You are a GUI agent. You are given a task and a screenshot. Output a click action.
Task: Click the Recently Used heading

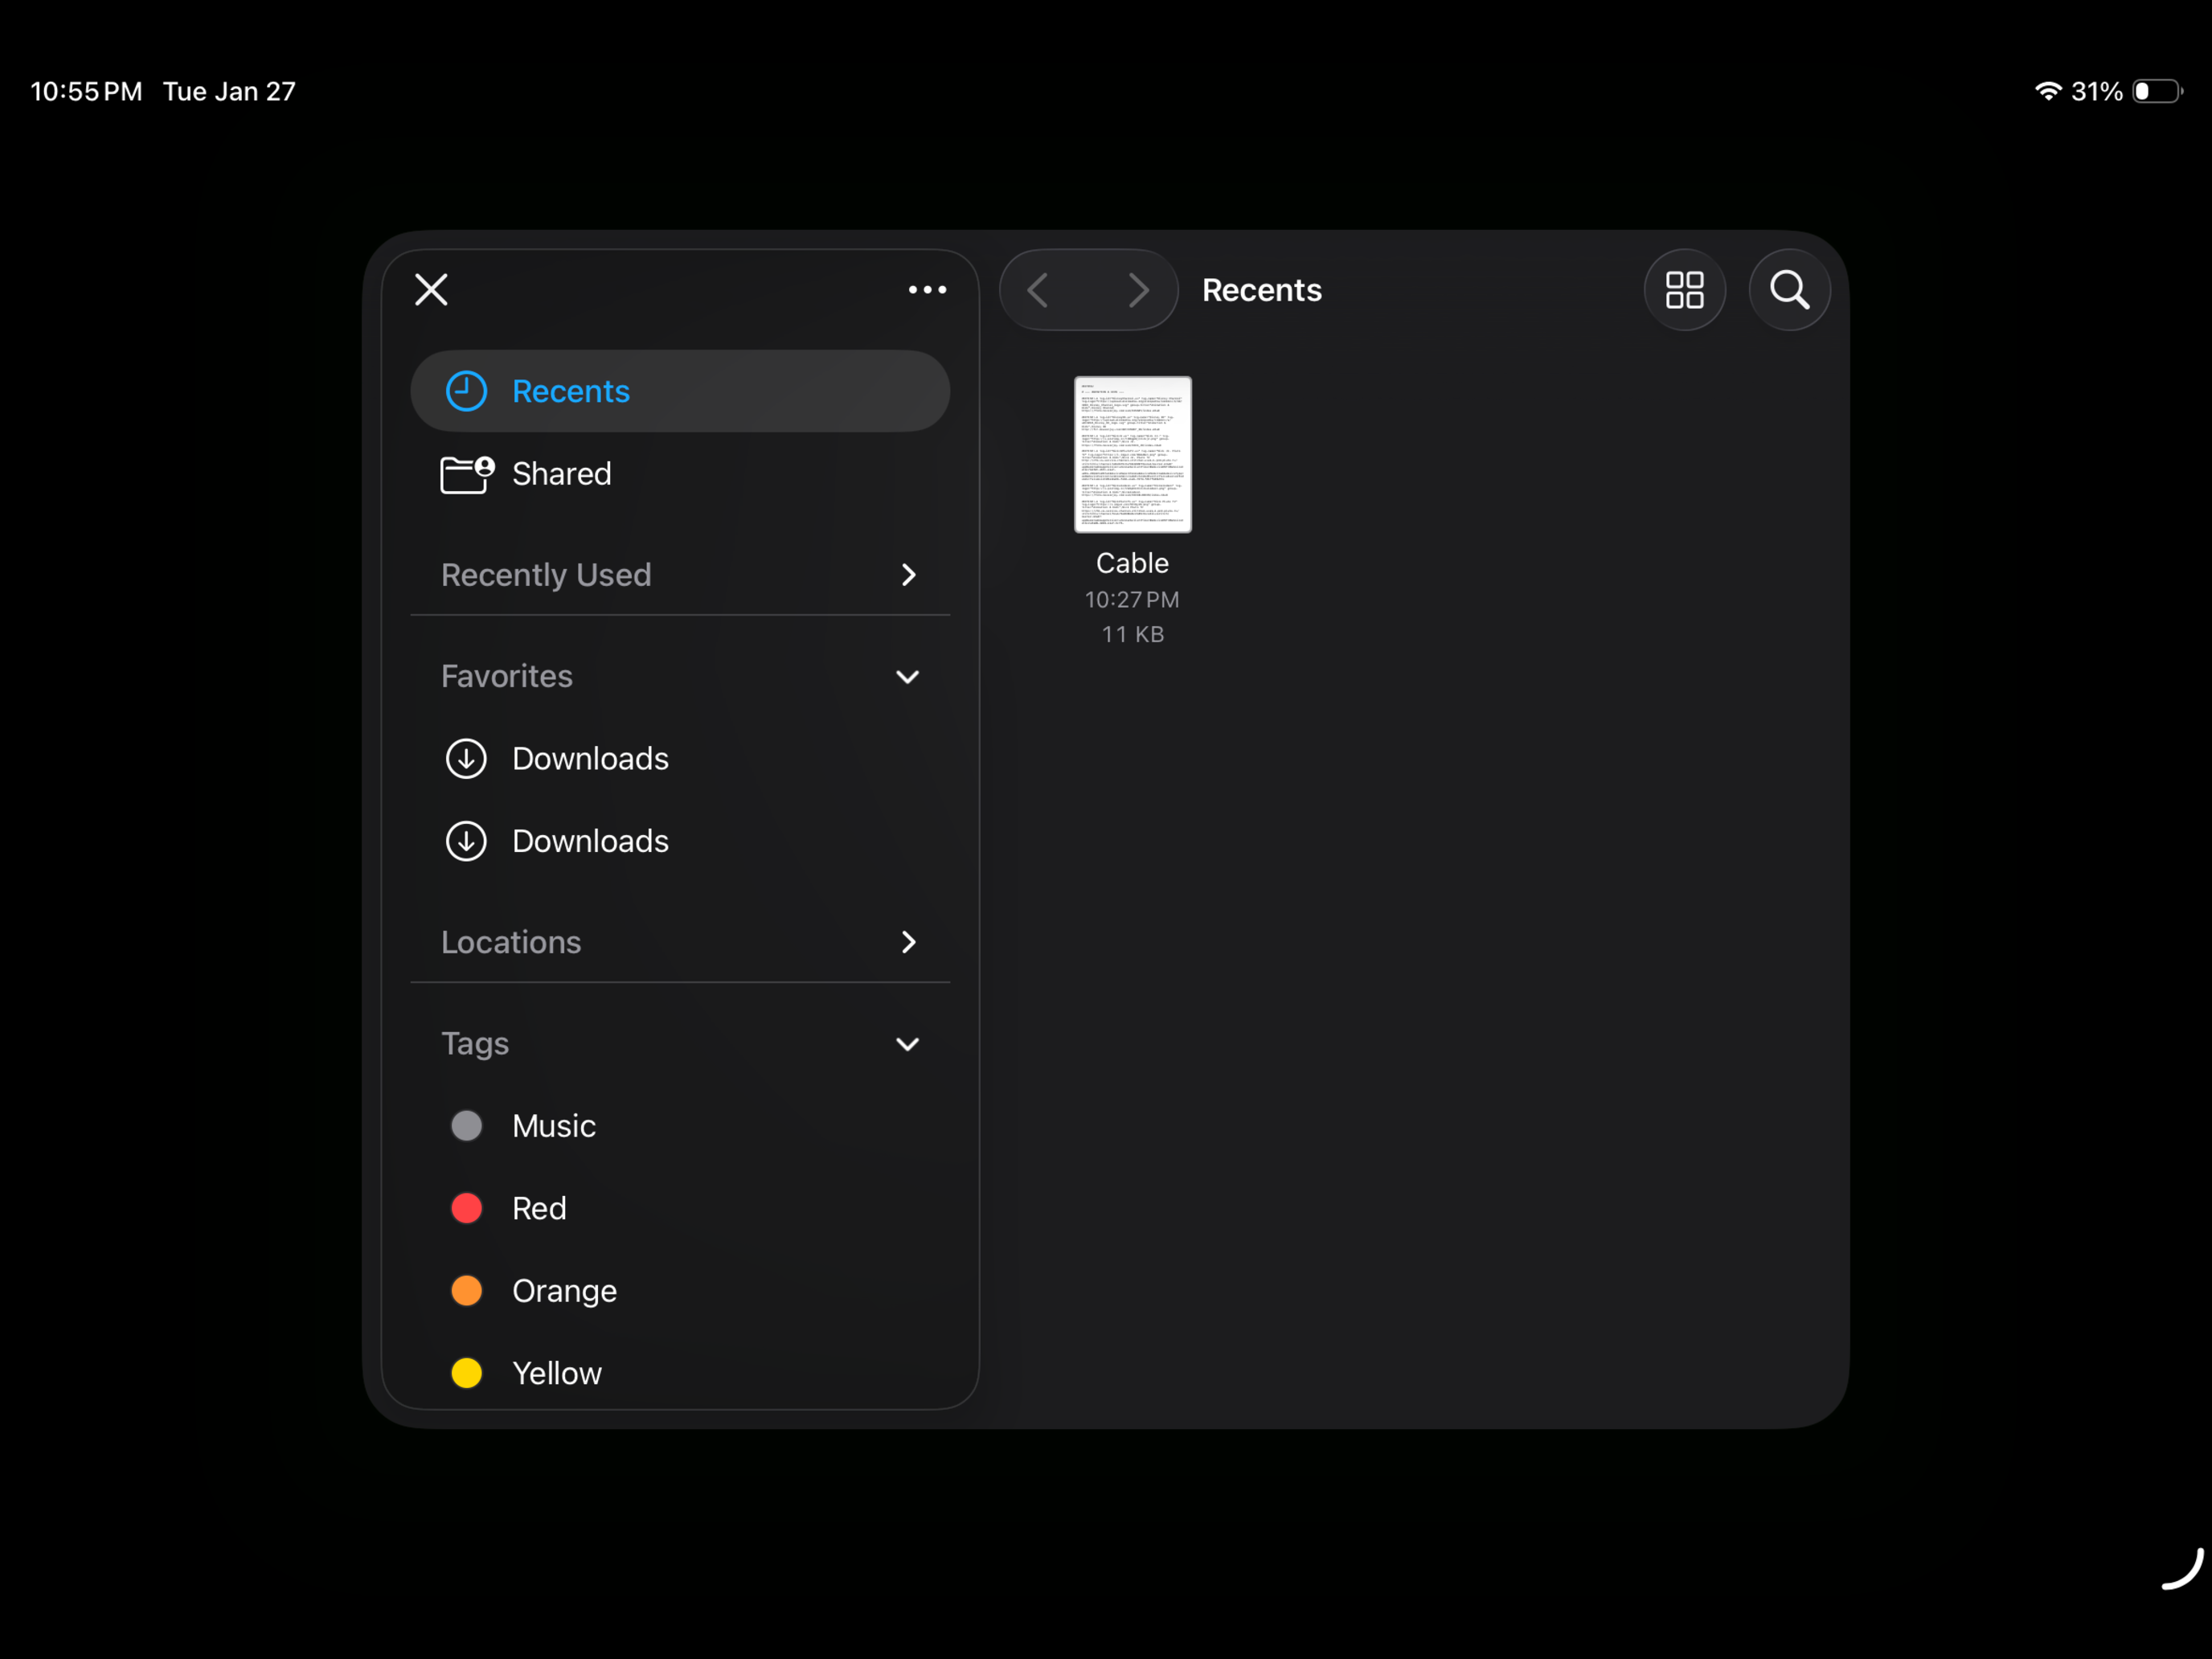pyautogui.click(x=546, y=575)
